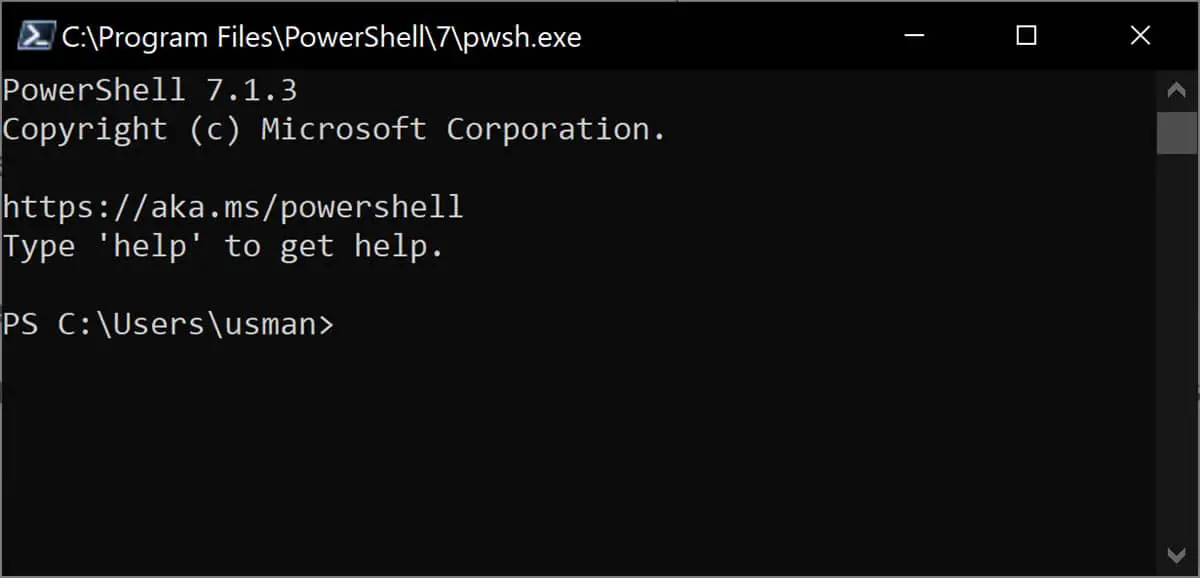1200x578 pixels.
Task: Click the pwsh.exe path title text
Action: 321,37
